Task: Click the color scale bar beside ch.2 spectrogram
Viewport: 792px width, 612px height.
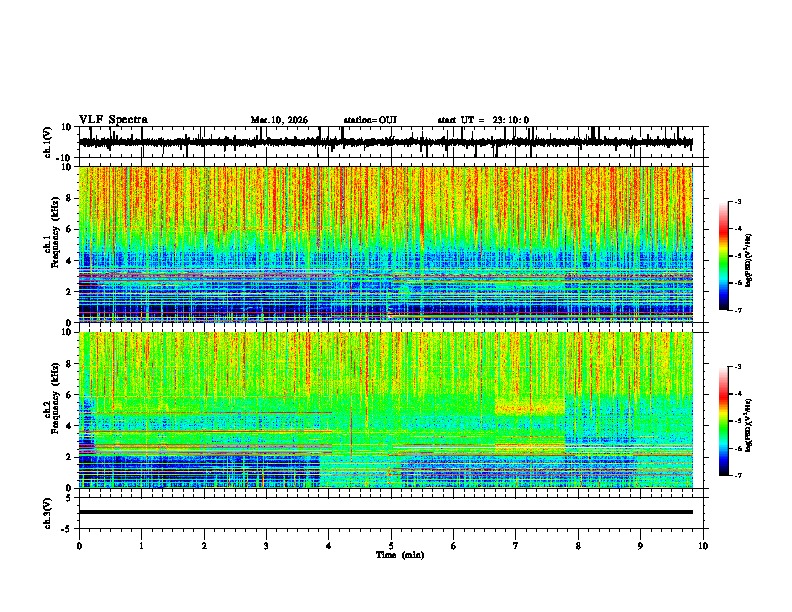Action: (724, 421)
